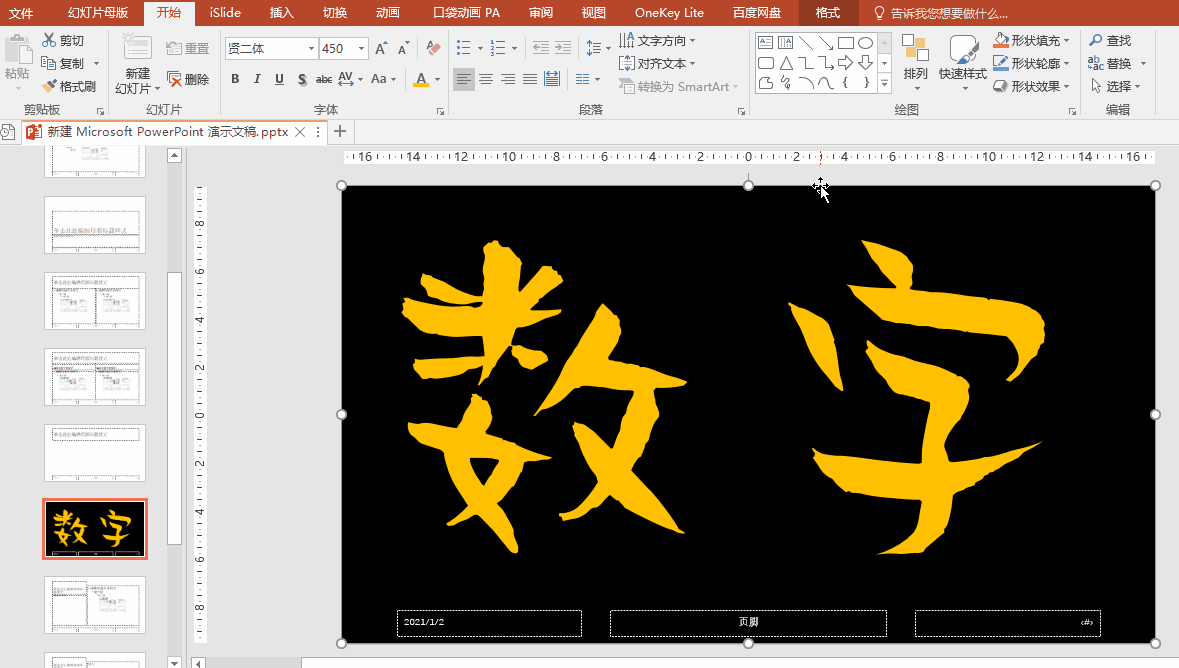Select the oval shape in the shapes gallery
The height and width of the screenshot is (668, 1179).
[865, 43]
